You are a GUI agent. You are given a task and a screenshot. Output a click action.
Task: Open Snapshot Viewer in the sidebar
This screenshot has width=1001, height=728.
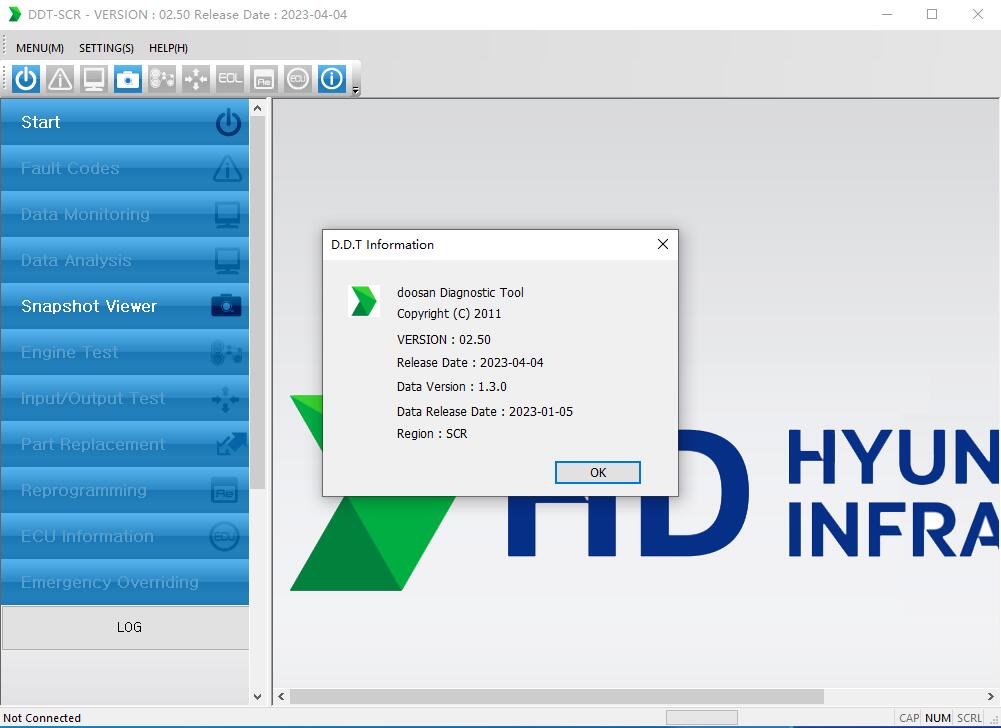[x=124, y=306]
